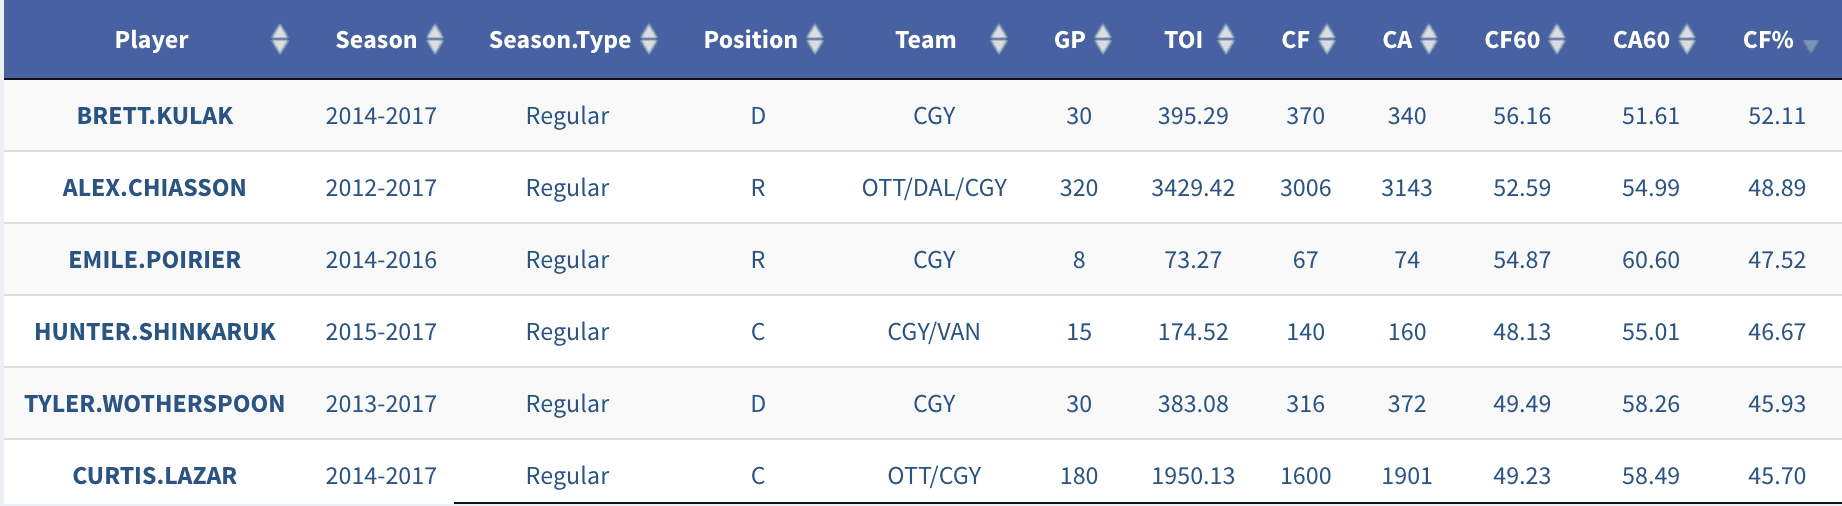Toggle the CF% descending sort arrow

tap(1810, 45)
